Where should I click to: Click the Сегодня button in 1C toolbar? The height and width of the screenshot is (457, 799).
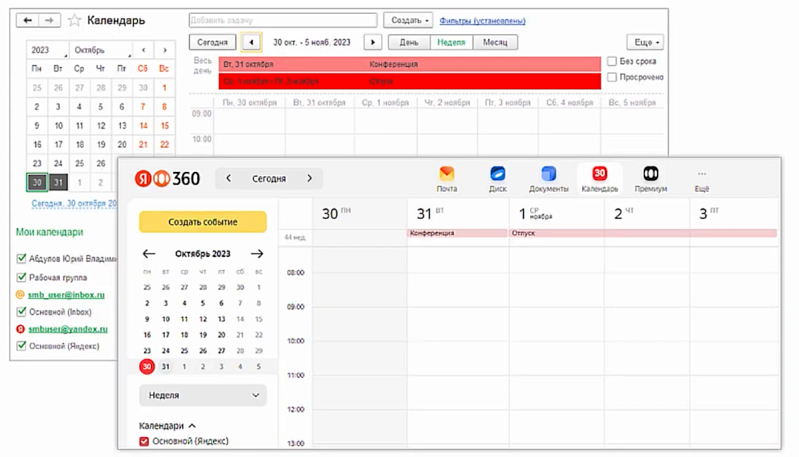(x=212, y=42)
